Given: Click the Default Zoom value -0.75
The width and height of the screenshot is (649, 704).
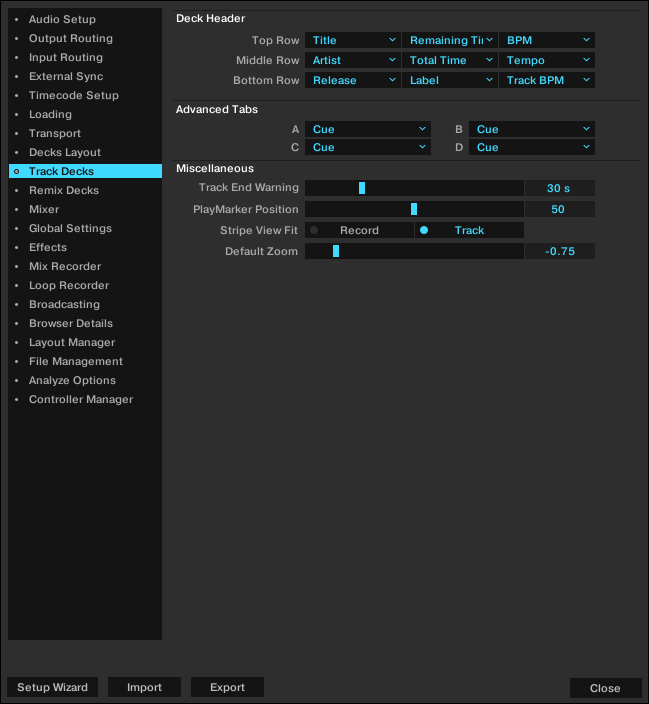Looking at the screenshot, I should [560, 251].
